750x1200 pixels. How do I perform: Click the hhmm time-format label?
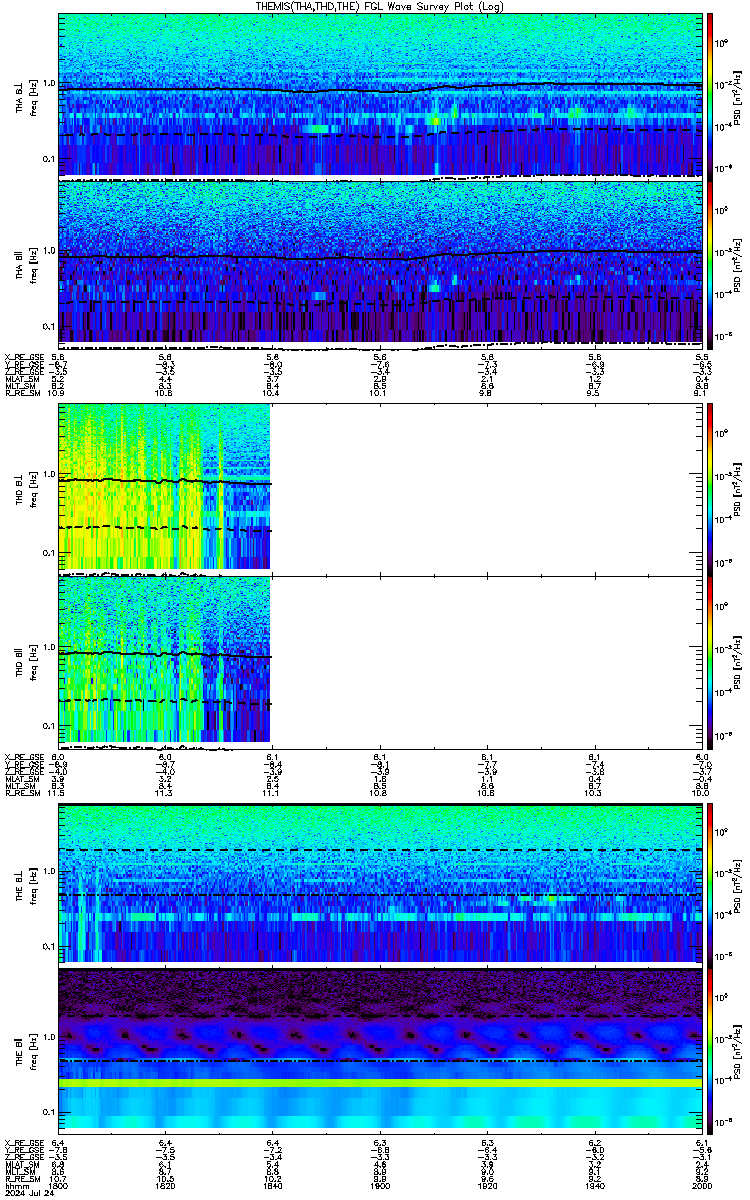click(15, 1185)
